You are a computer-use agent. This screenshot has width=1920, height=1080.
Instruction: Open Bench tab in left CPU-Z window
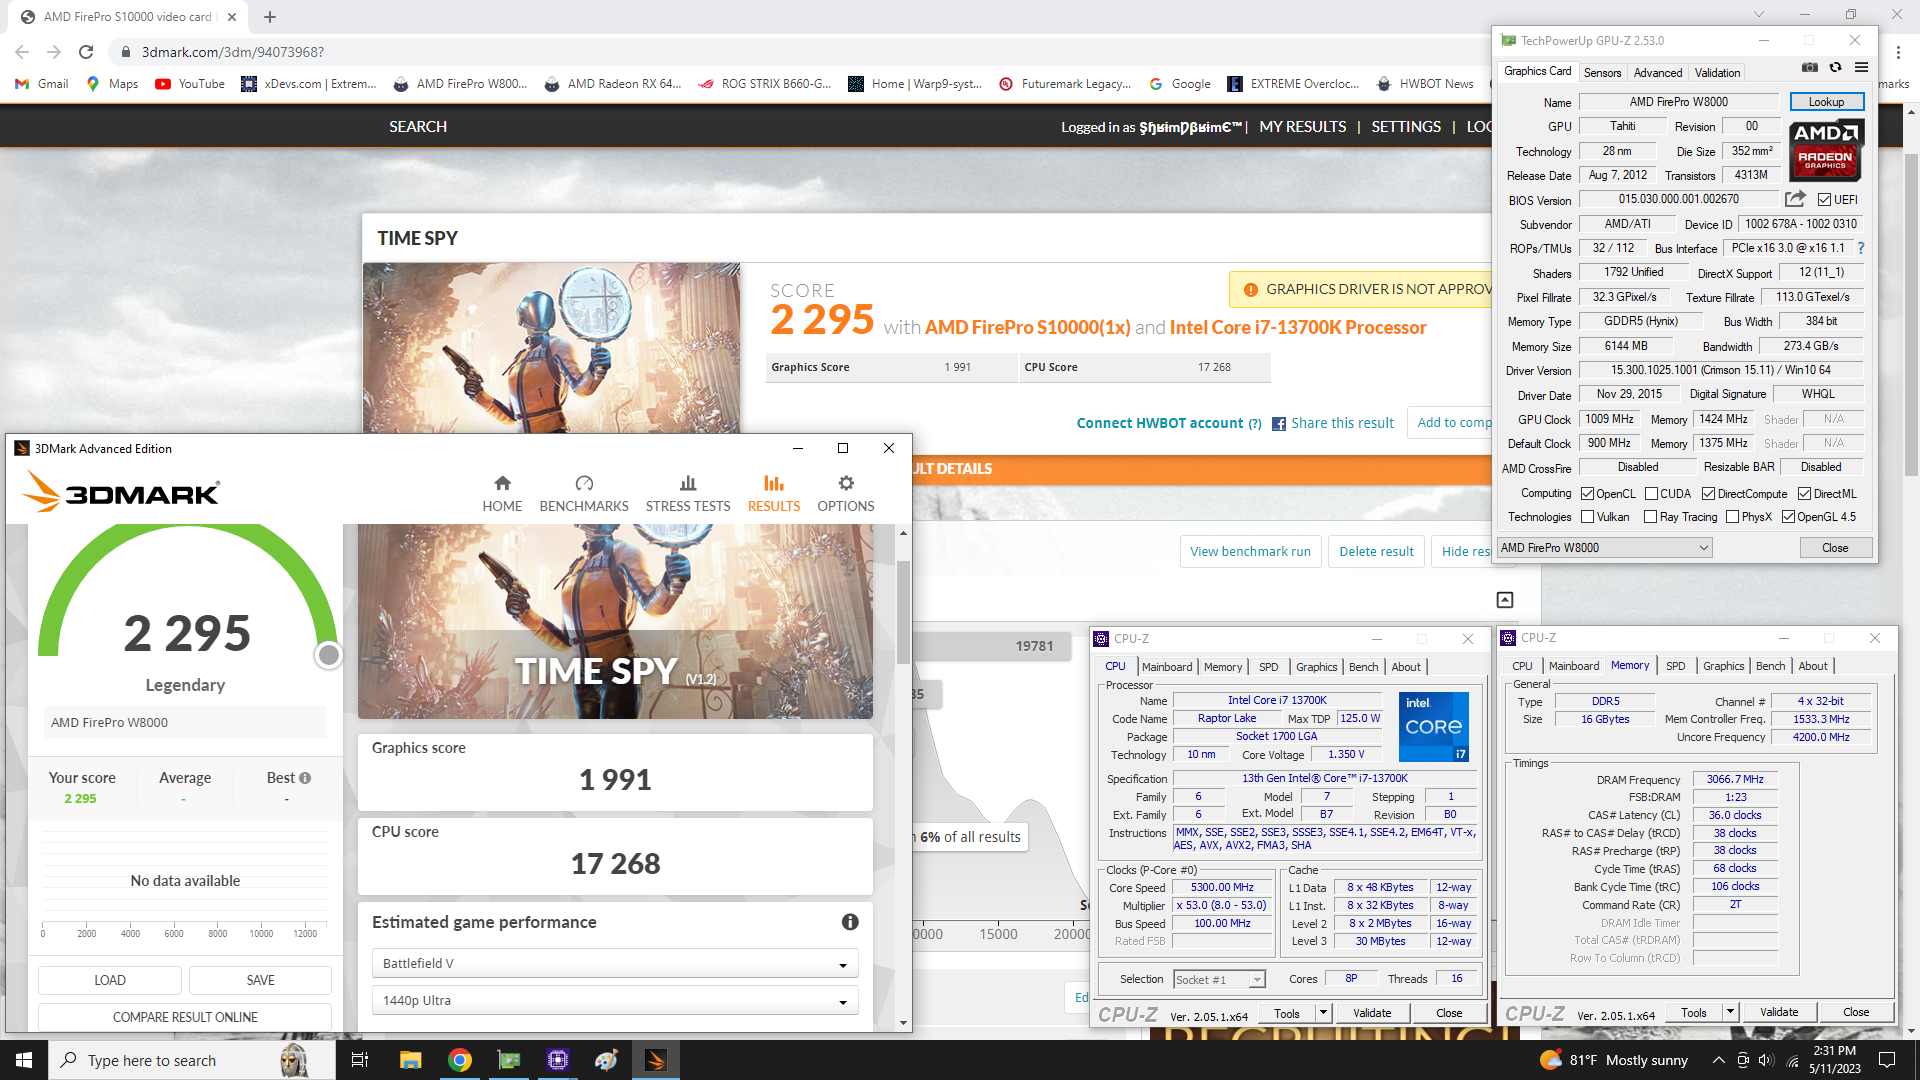click(x=1363, y=667)
